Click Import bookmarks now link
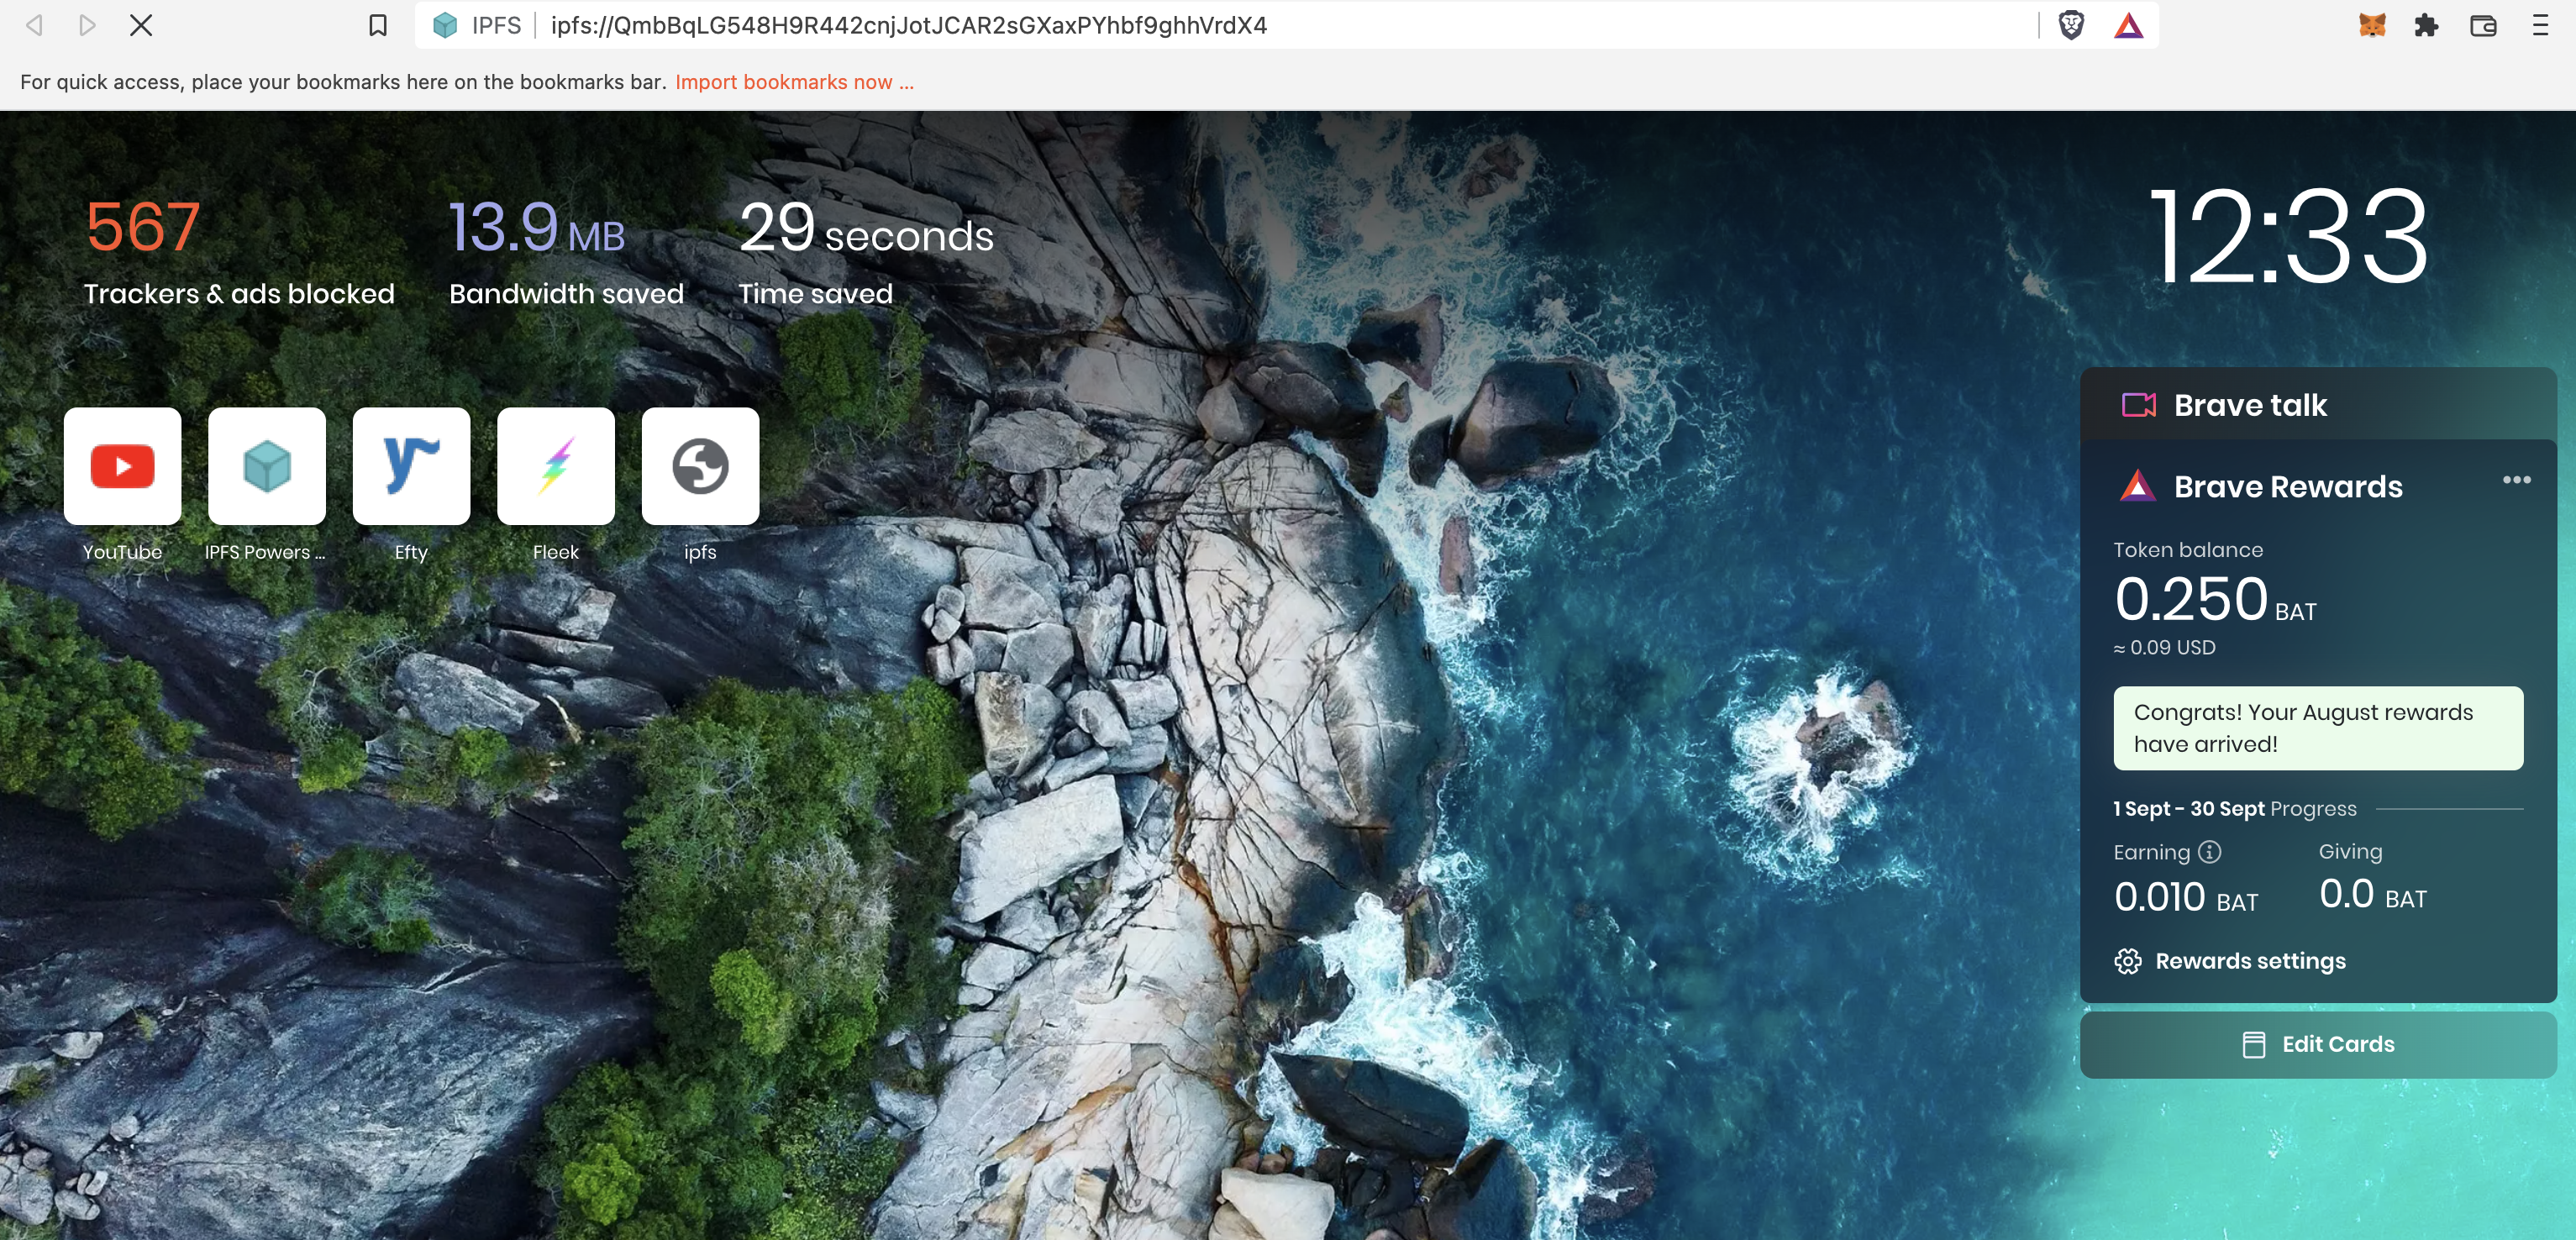 click(794, 82)
